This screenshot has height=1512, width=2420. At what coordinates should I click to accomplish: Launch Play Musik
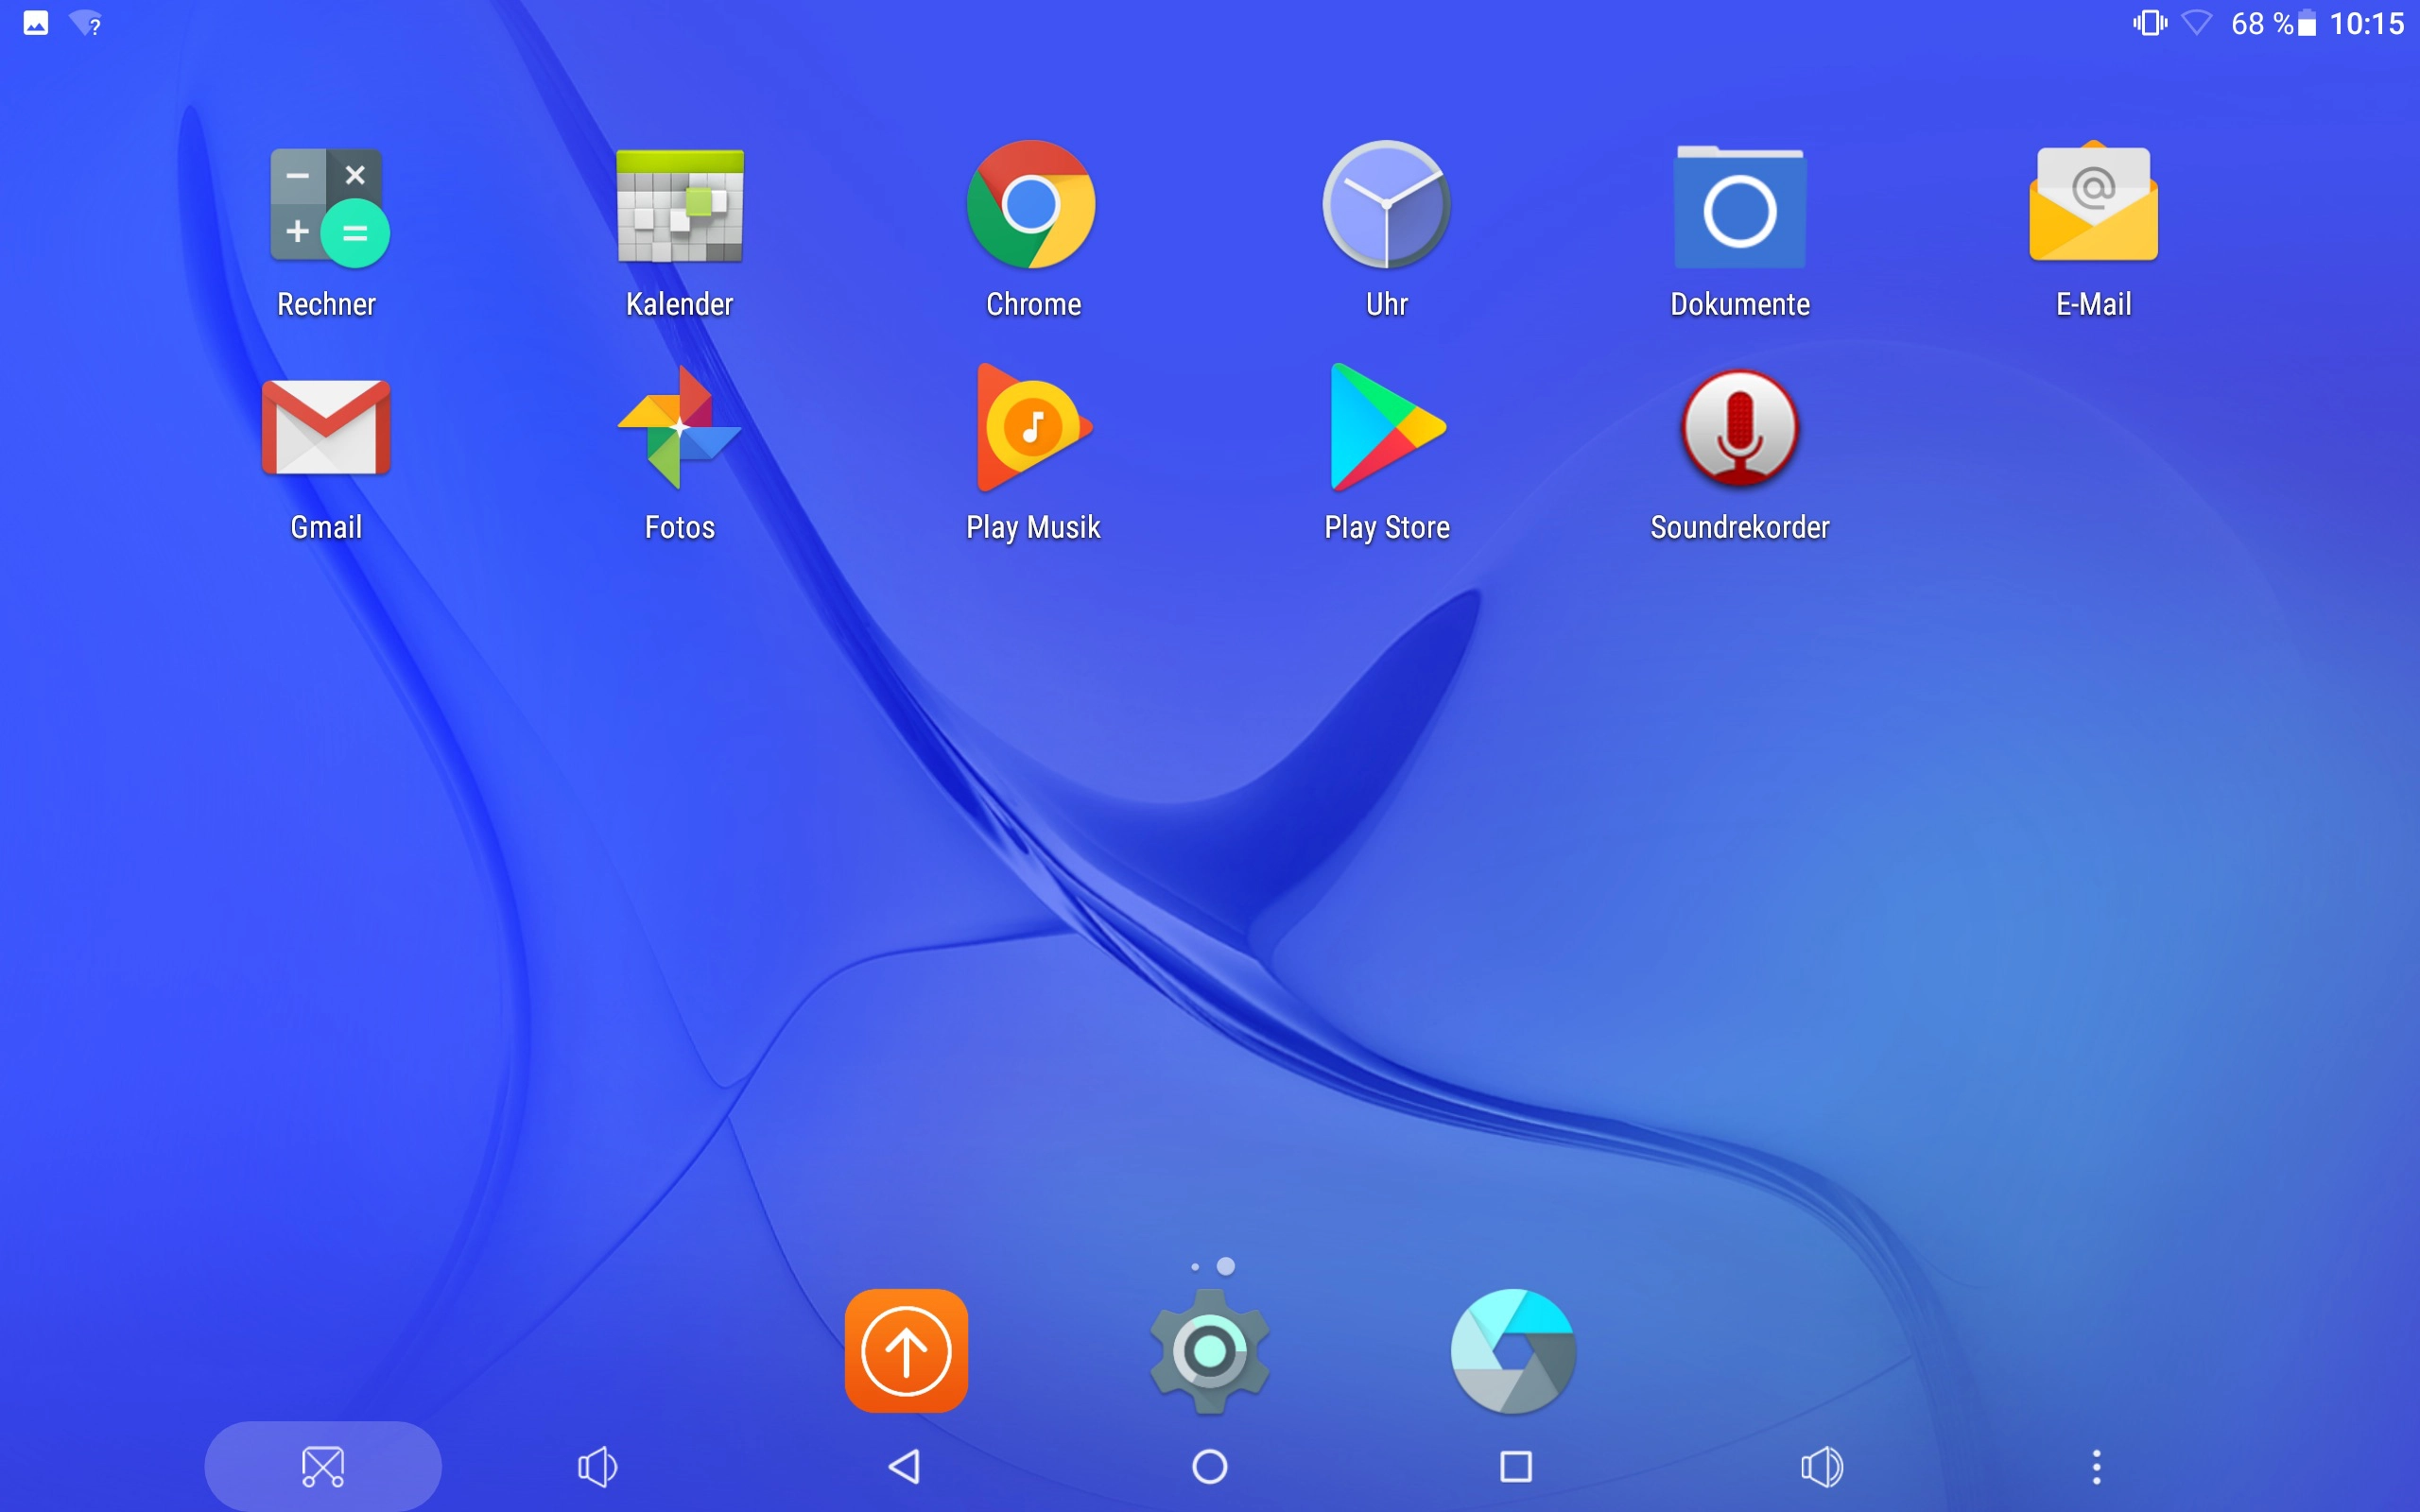[1033, 427]
